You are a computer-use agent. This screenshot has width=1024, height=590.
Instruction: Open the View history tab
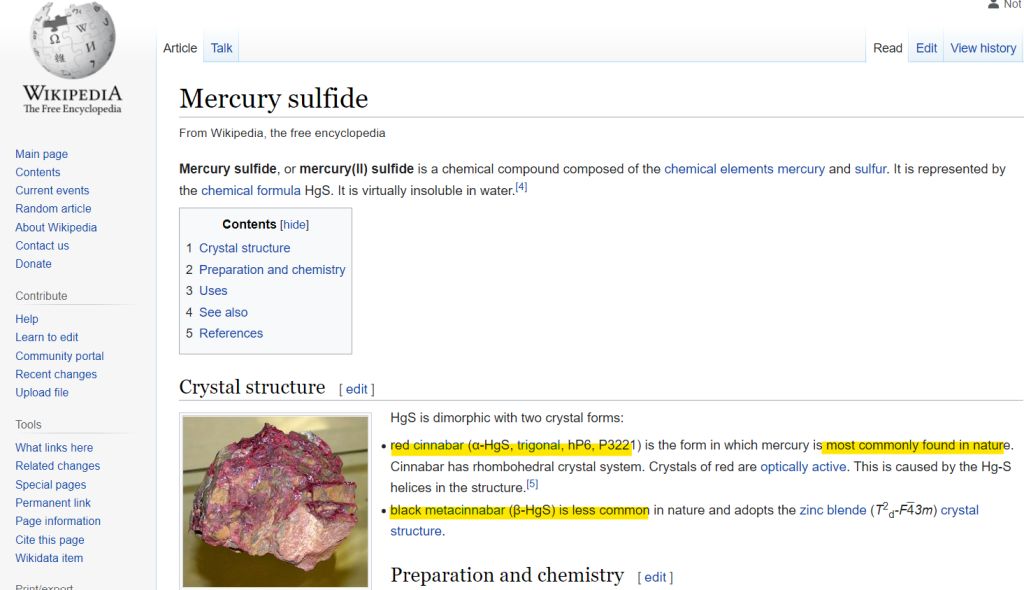[983, 48]
